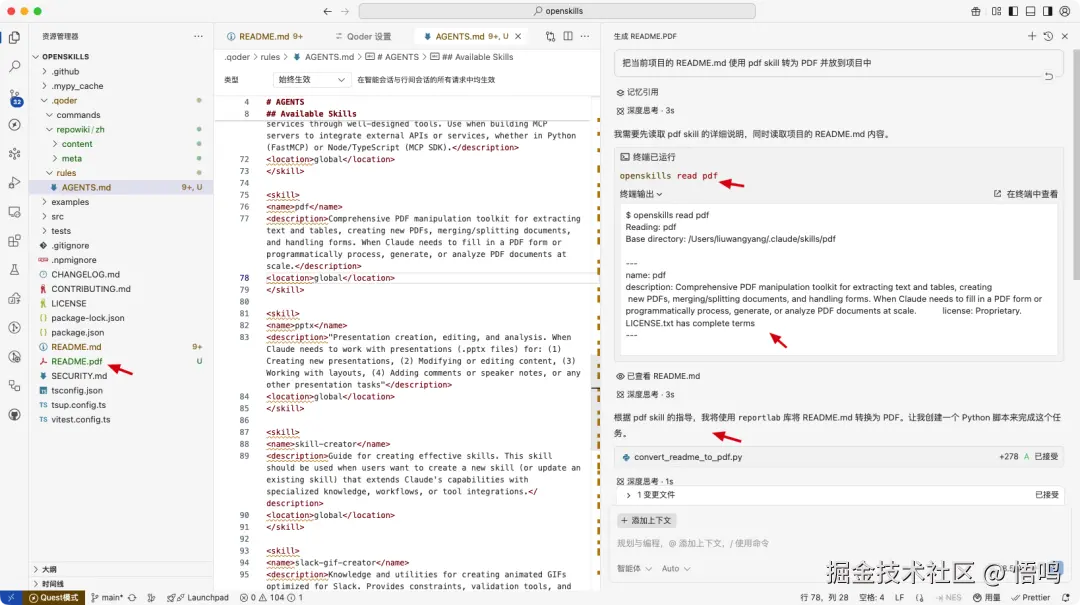The image size is (1080, 605).
Task: Open the Explorer view in activity bar
Action: tap(14, 37)
